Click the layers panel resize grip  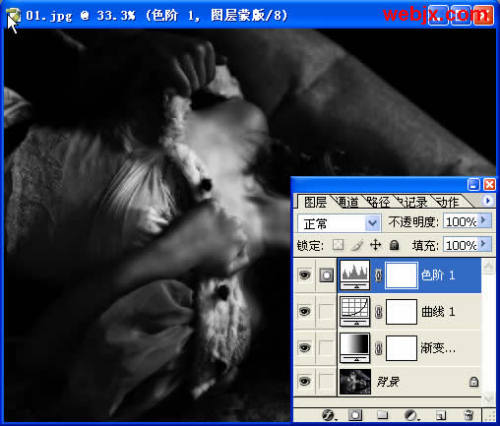[489, 416]
